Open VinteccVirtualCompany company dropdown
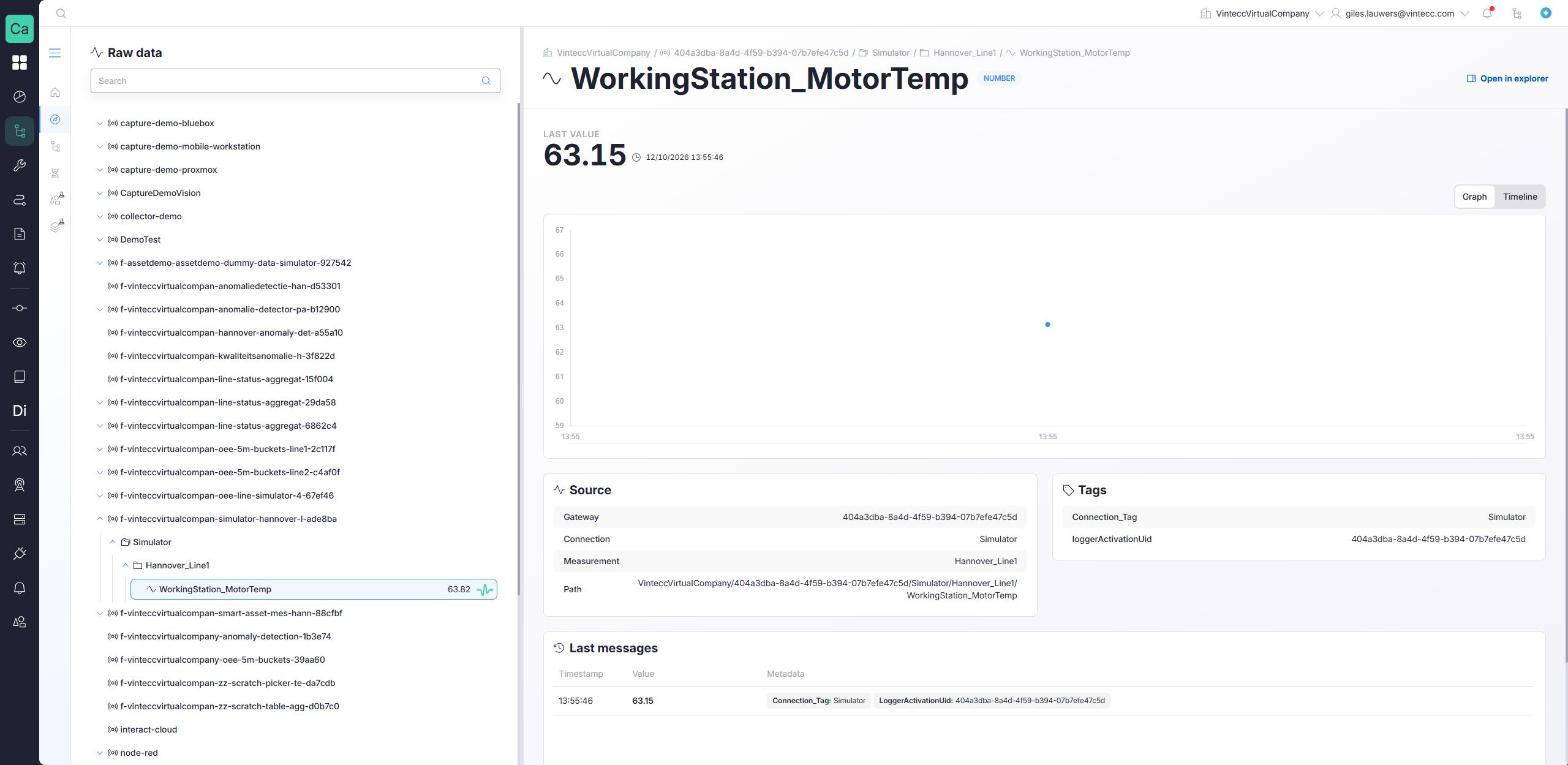This screenshot has width=1568, height=765. coord(1262,13)
